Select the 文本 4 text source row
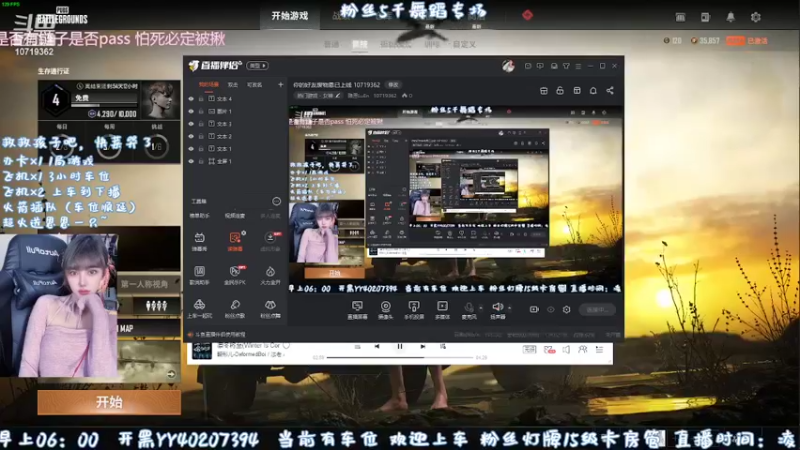The height and width of the screenshot is (450, 800). click(x=235, y=99)
